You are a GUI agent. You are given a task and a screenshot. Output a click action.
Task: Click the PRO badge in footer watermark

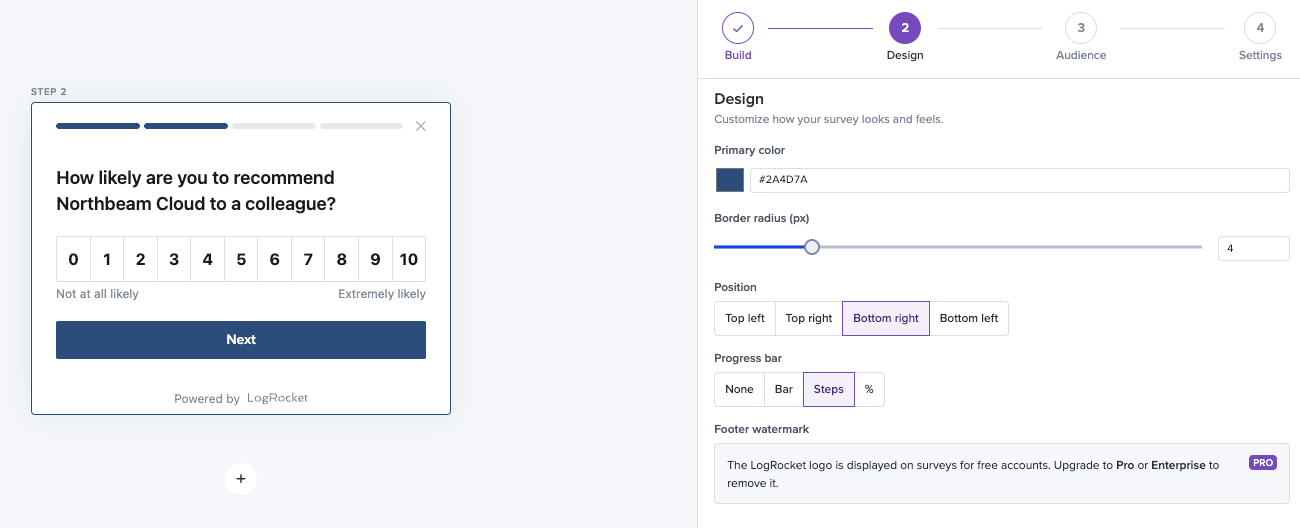coord(1262,463)
